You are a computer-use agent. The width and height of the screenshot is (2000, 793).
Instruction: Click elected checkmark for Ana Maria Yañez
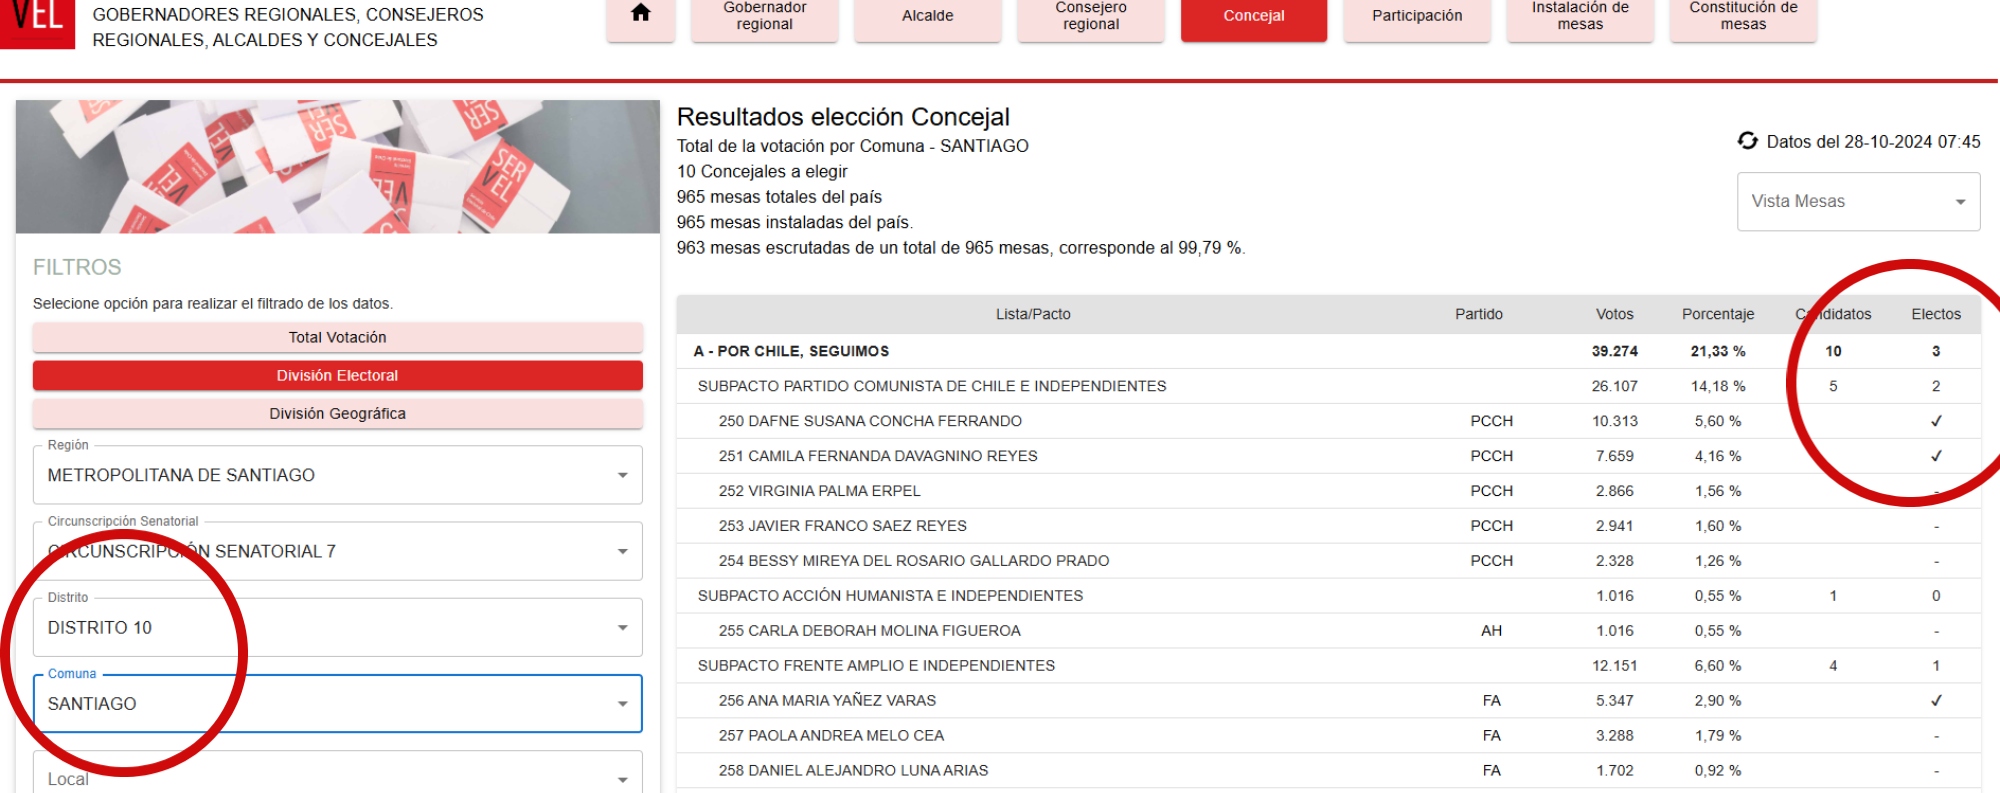(x=1935, y=701)
